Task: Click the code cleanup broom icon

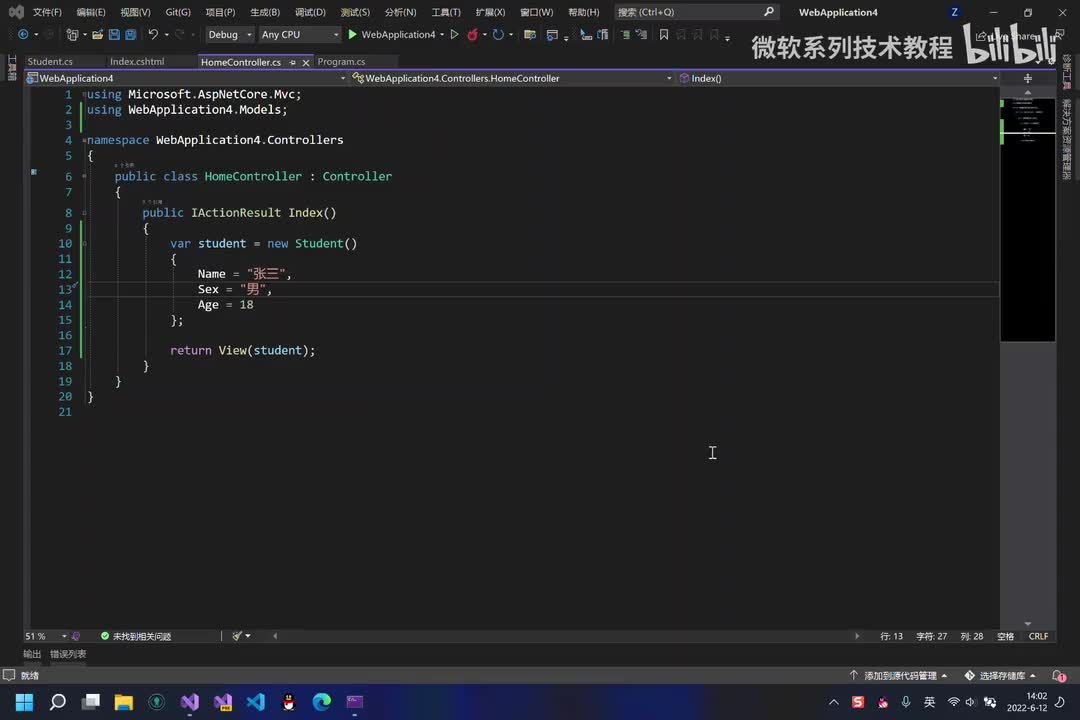Action: tap(237, 636)
